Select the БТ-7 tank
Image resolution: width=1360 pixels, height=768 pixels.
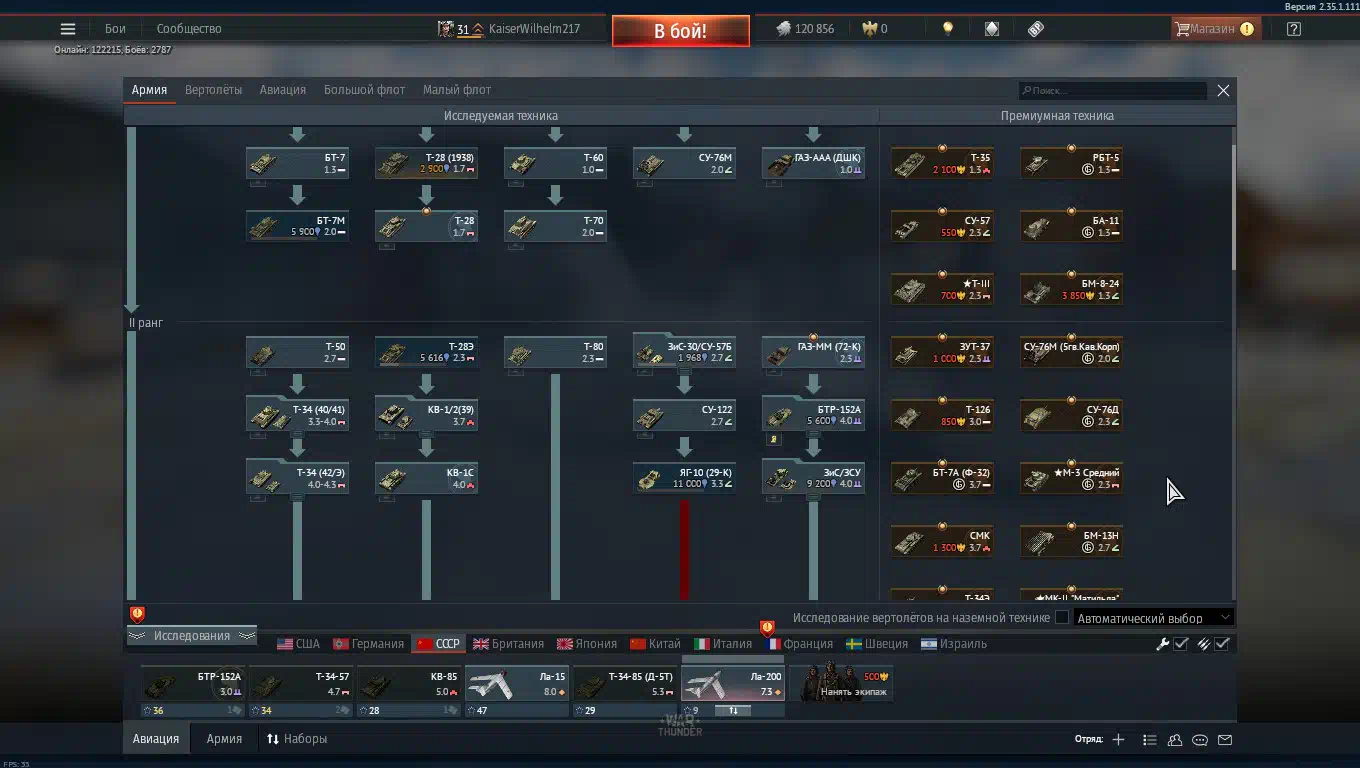pyautogui.click(x=297, y=163)
